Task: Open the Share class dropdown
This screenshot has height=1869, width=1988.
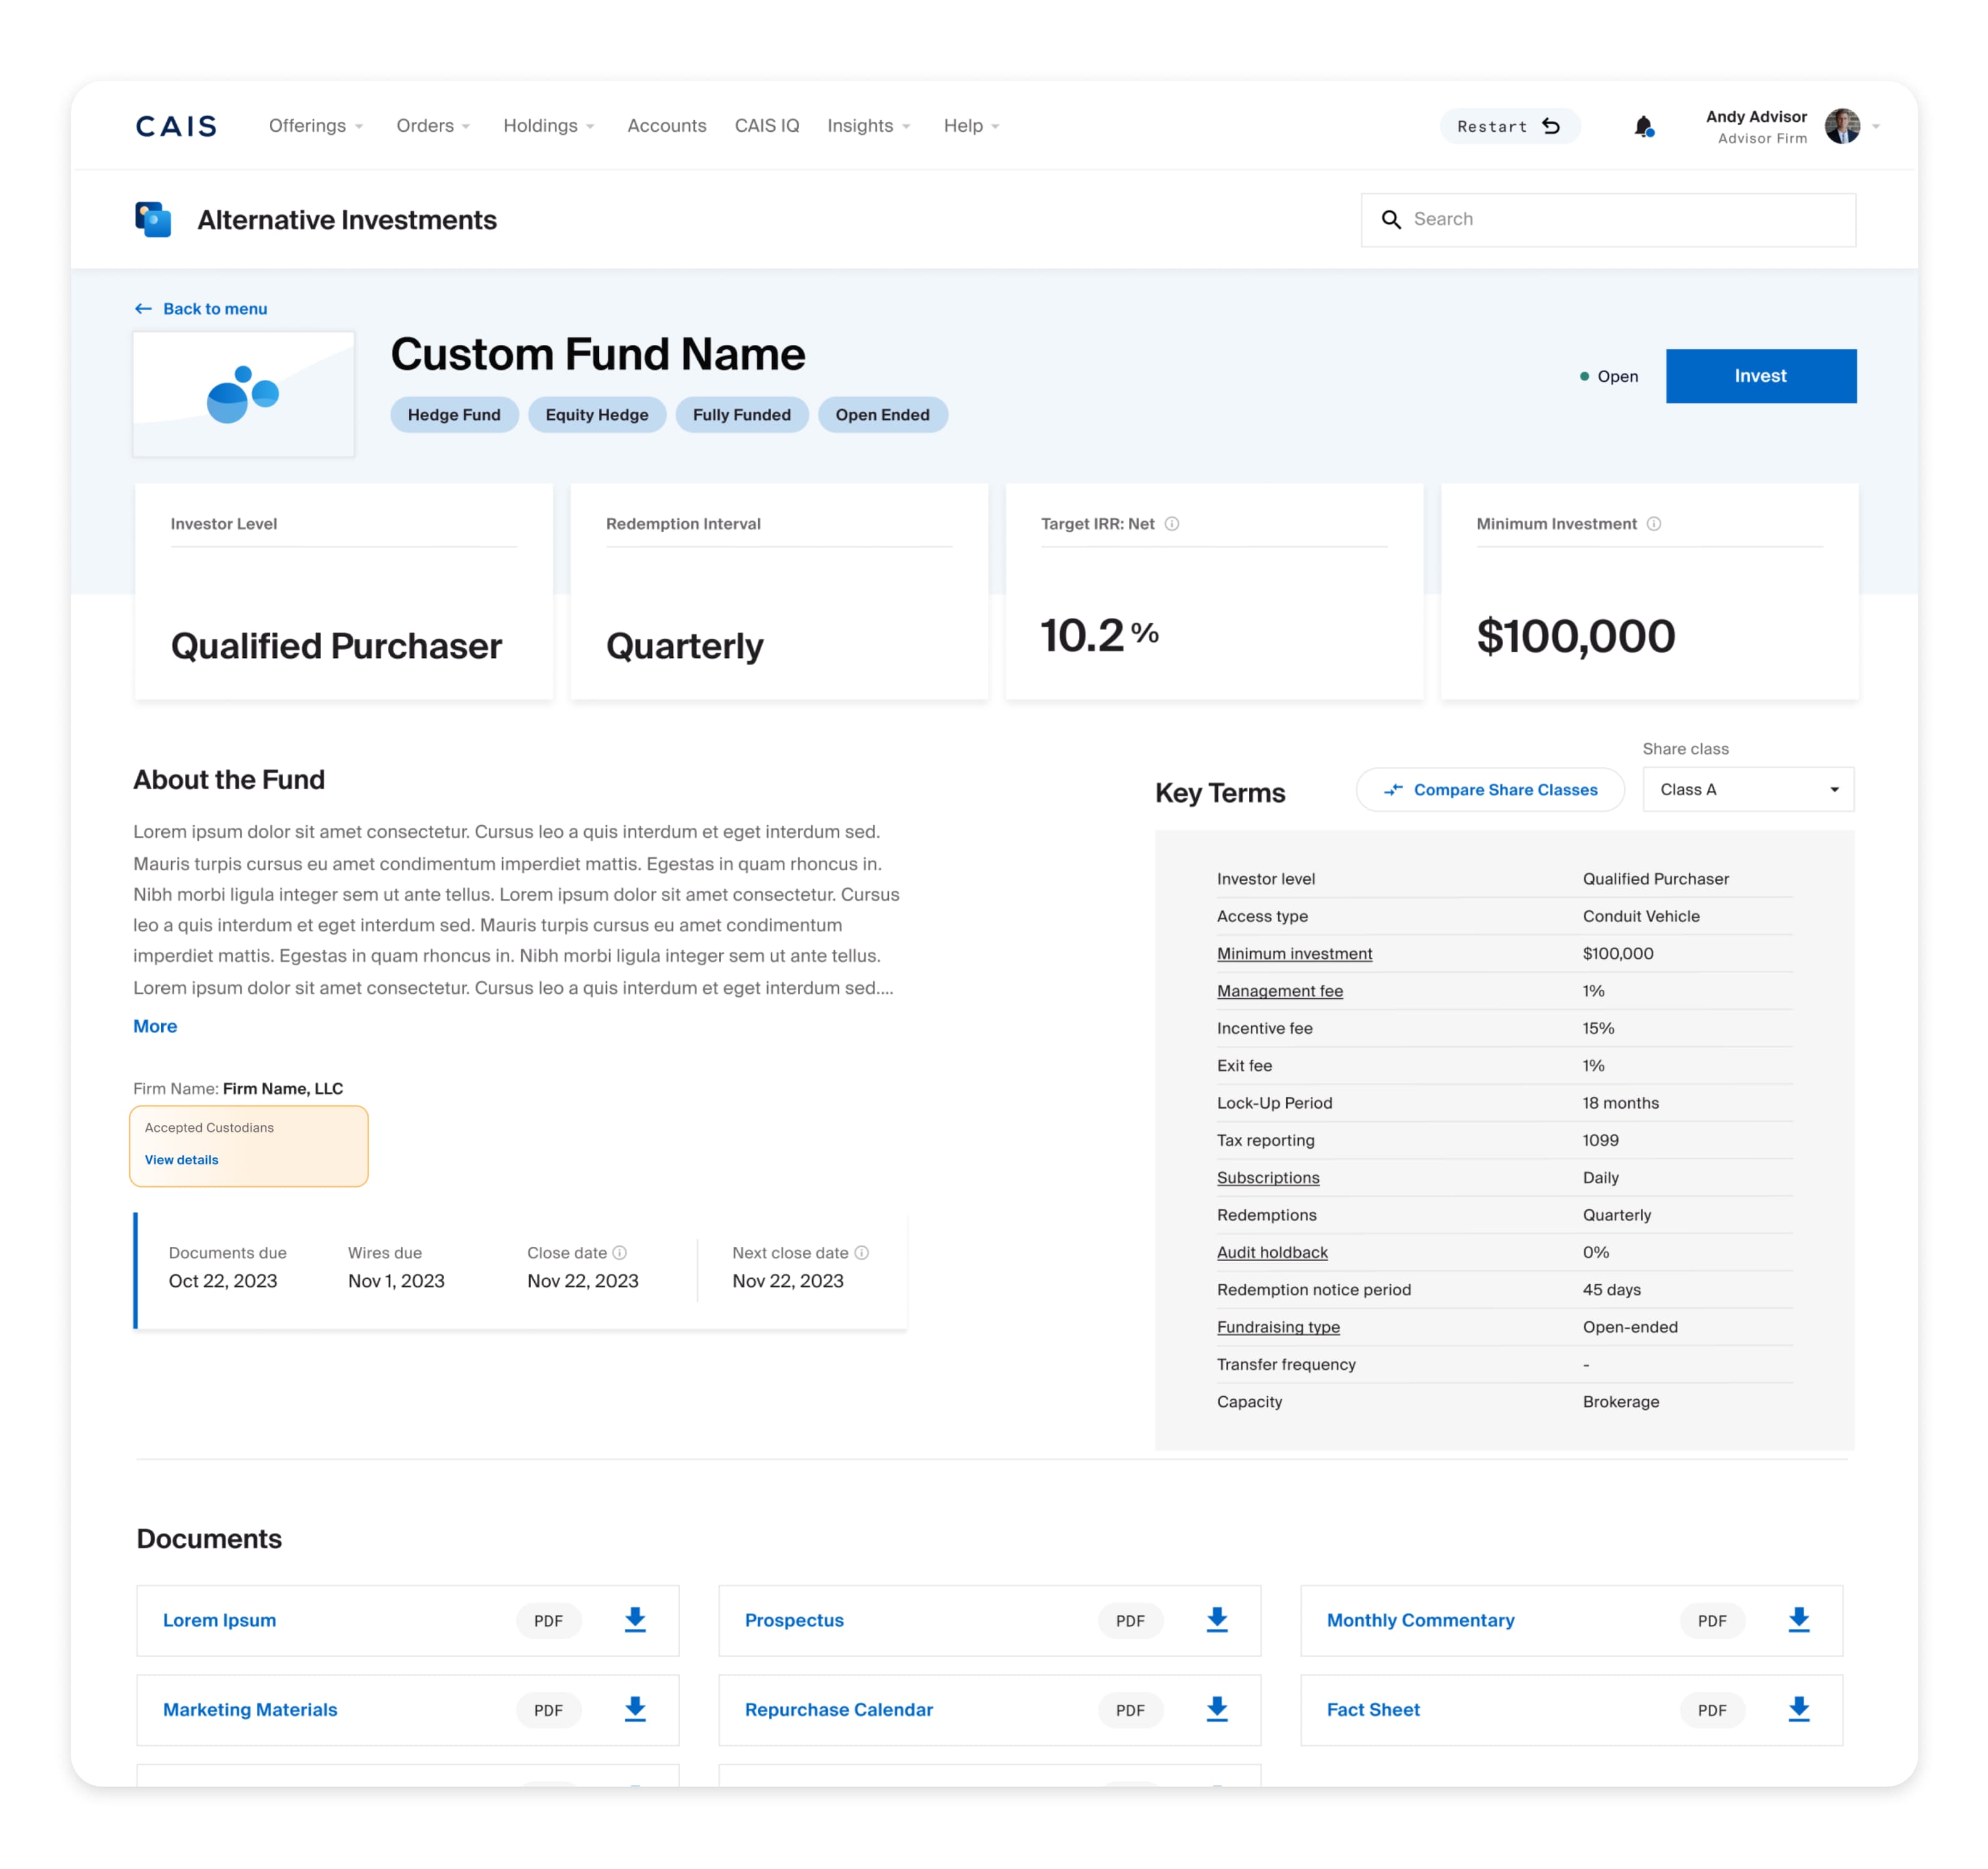Action: [1747, 790]
